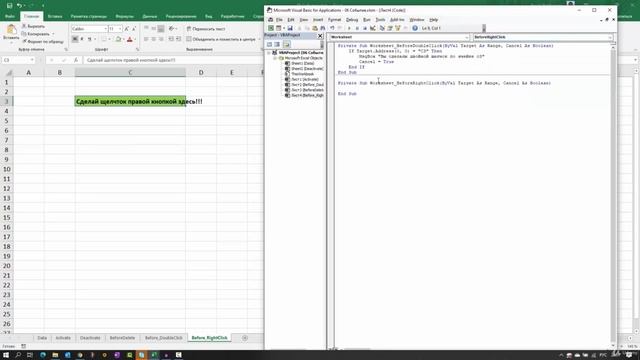This screenshot has height=360, width=640.
Task: Click the fill color bucket icon
Action: coord(118,39)
